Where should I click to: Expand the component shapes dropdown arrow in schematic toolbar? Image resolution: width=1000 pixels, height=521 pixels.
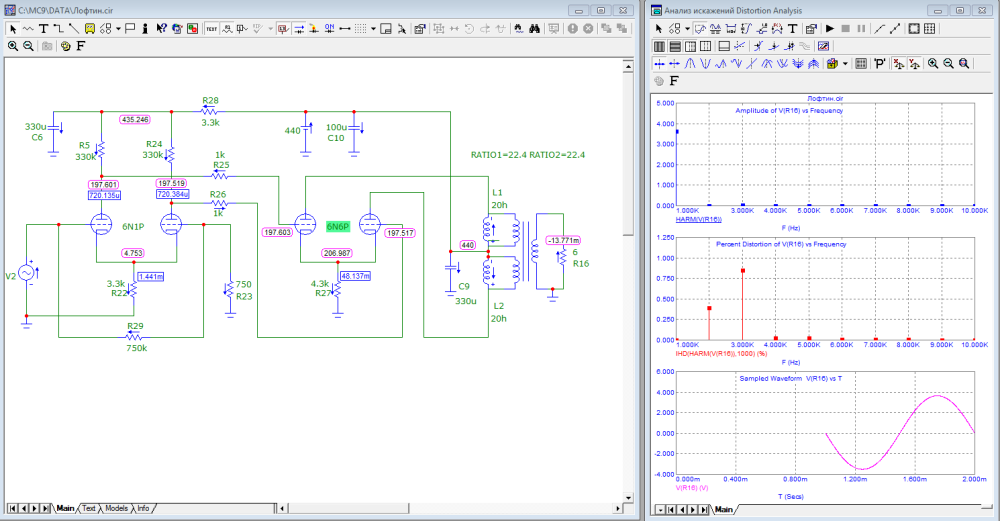[118, 29]
